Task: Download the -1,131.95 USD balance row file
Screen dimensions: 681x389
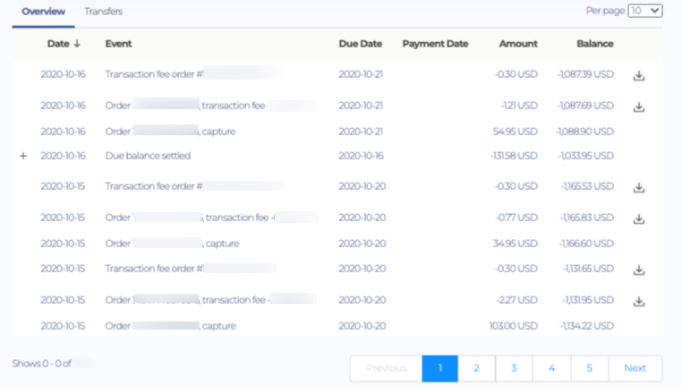Action: 639,302
